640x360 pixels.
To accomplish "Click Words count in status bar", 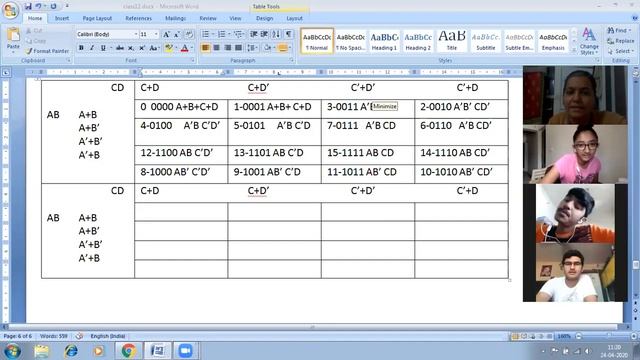I will coord(53,336).
